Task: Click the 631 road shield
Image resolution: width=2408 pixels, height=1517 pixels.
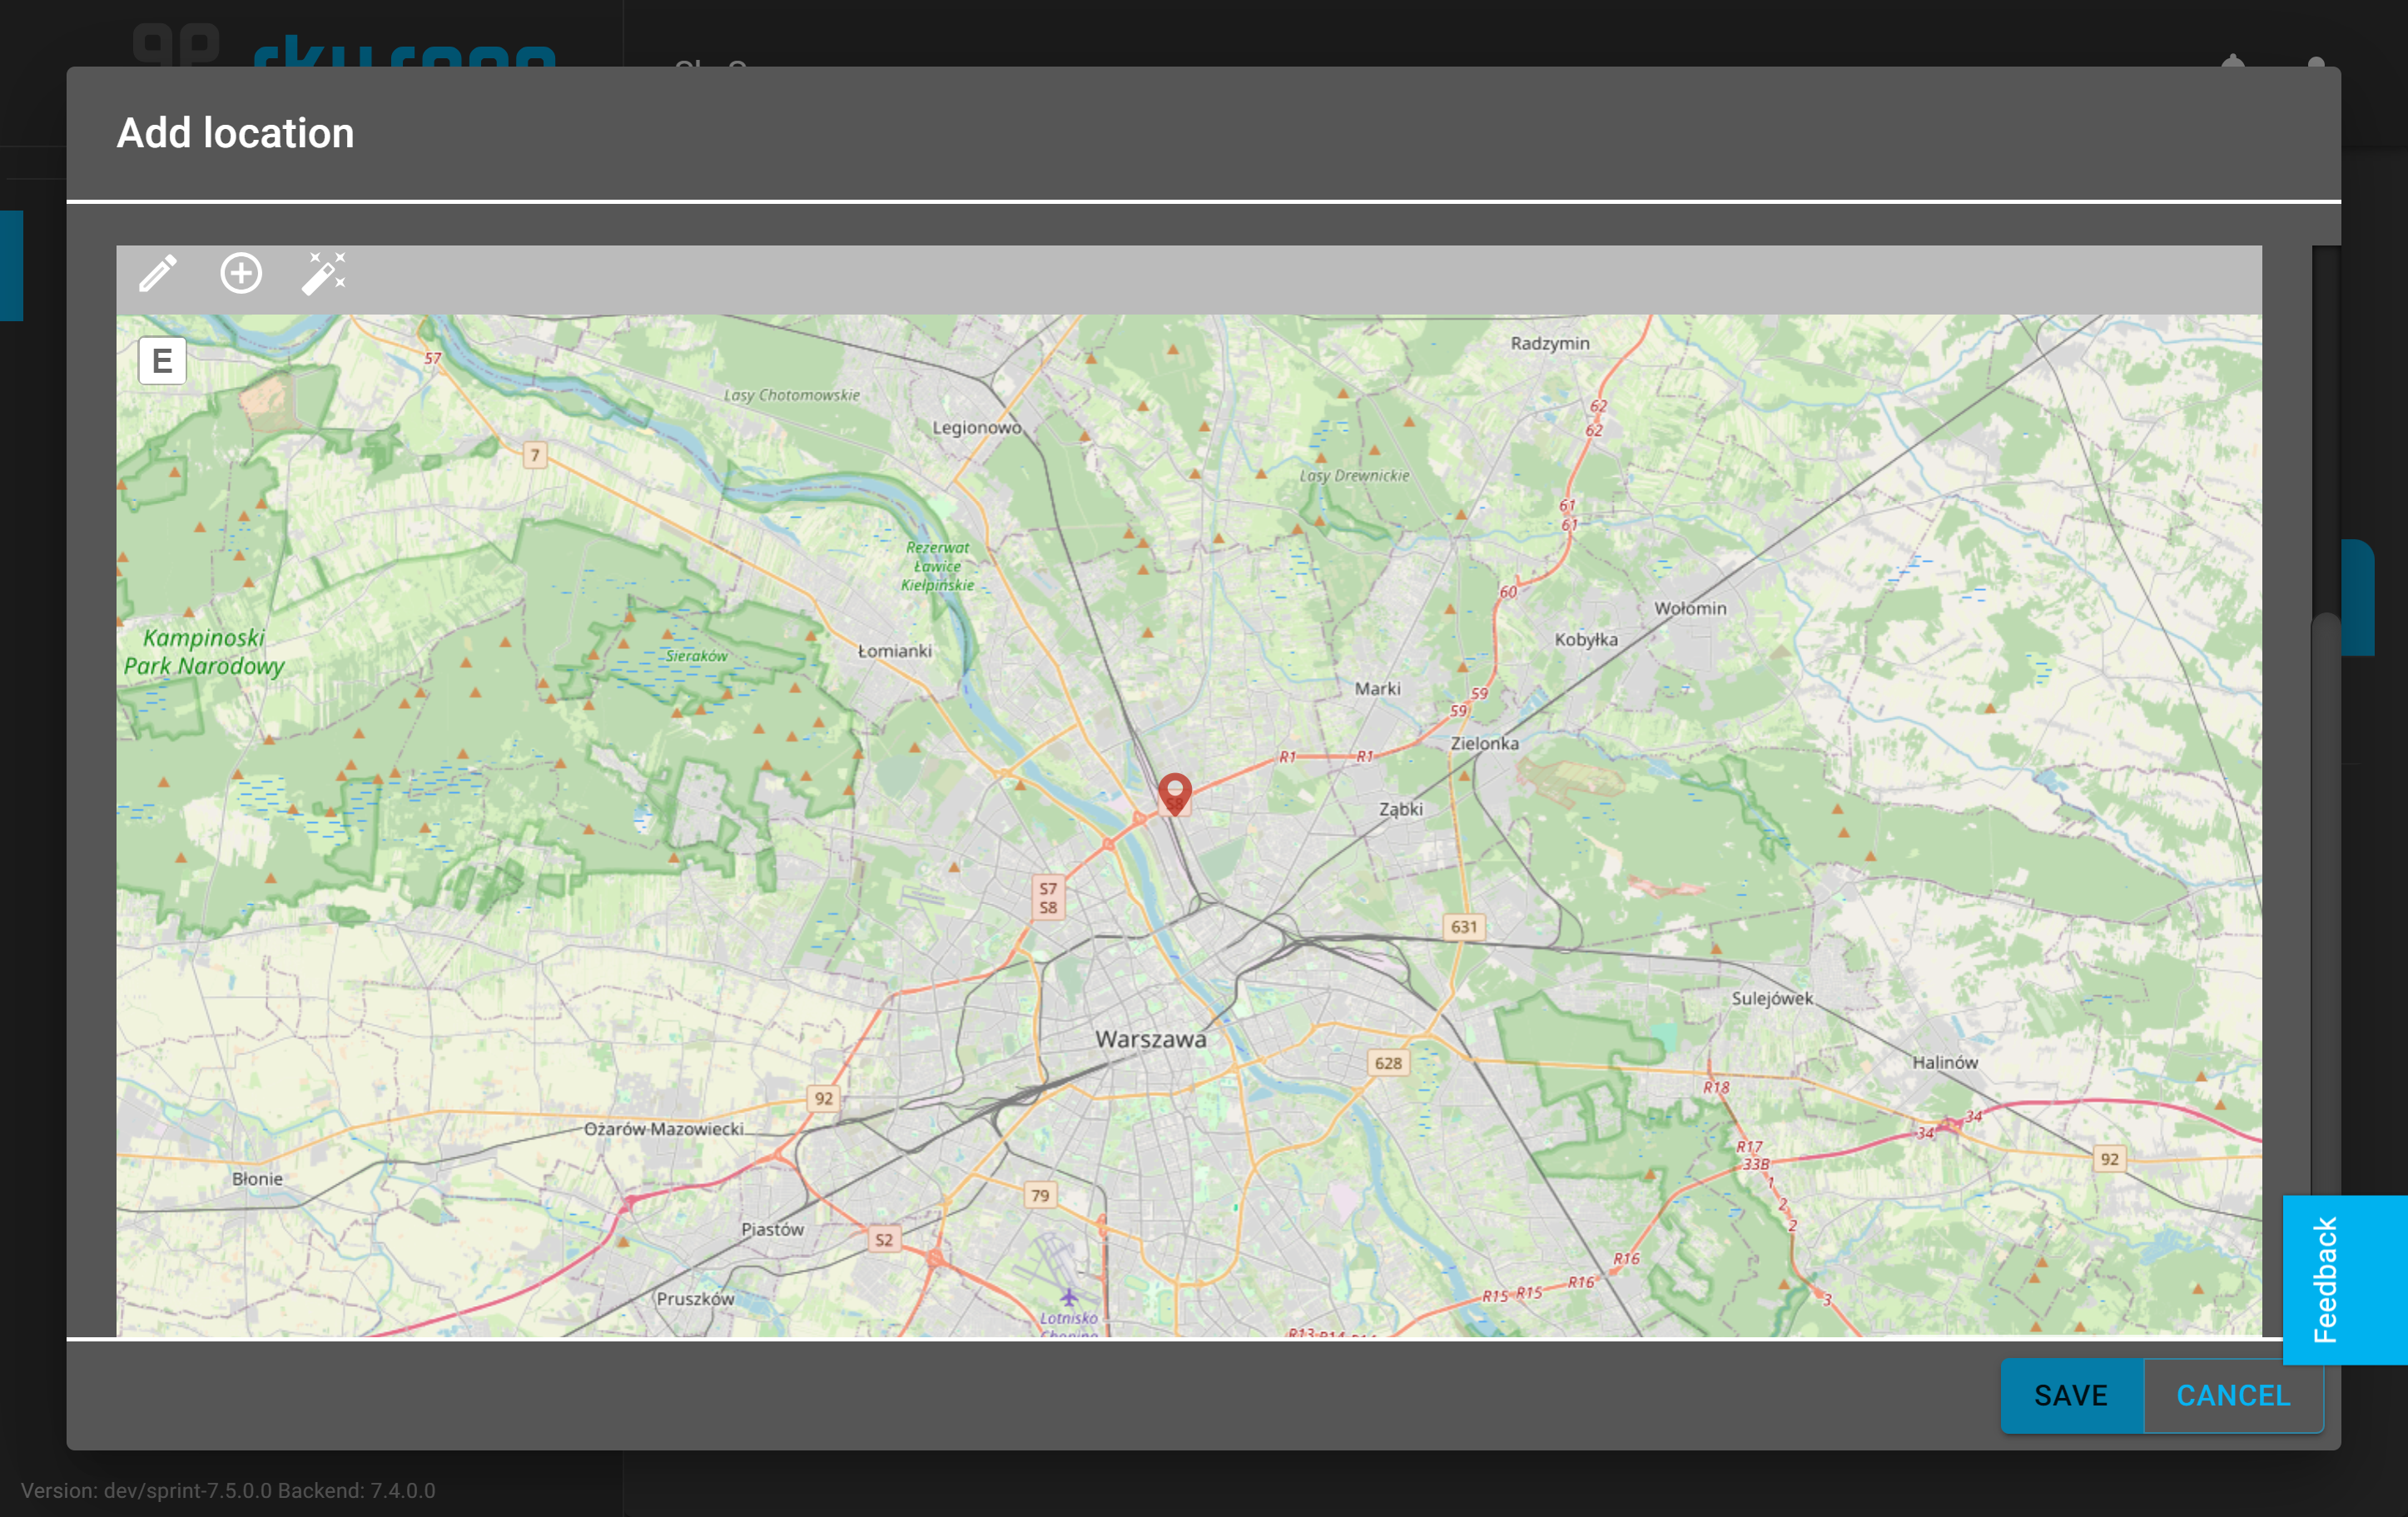Action: click(x=1464, y=926)
